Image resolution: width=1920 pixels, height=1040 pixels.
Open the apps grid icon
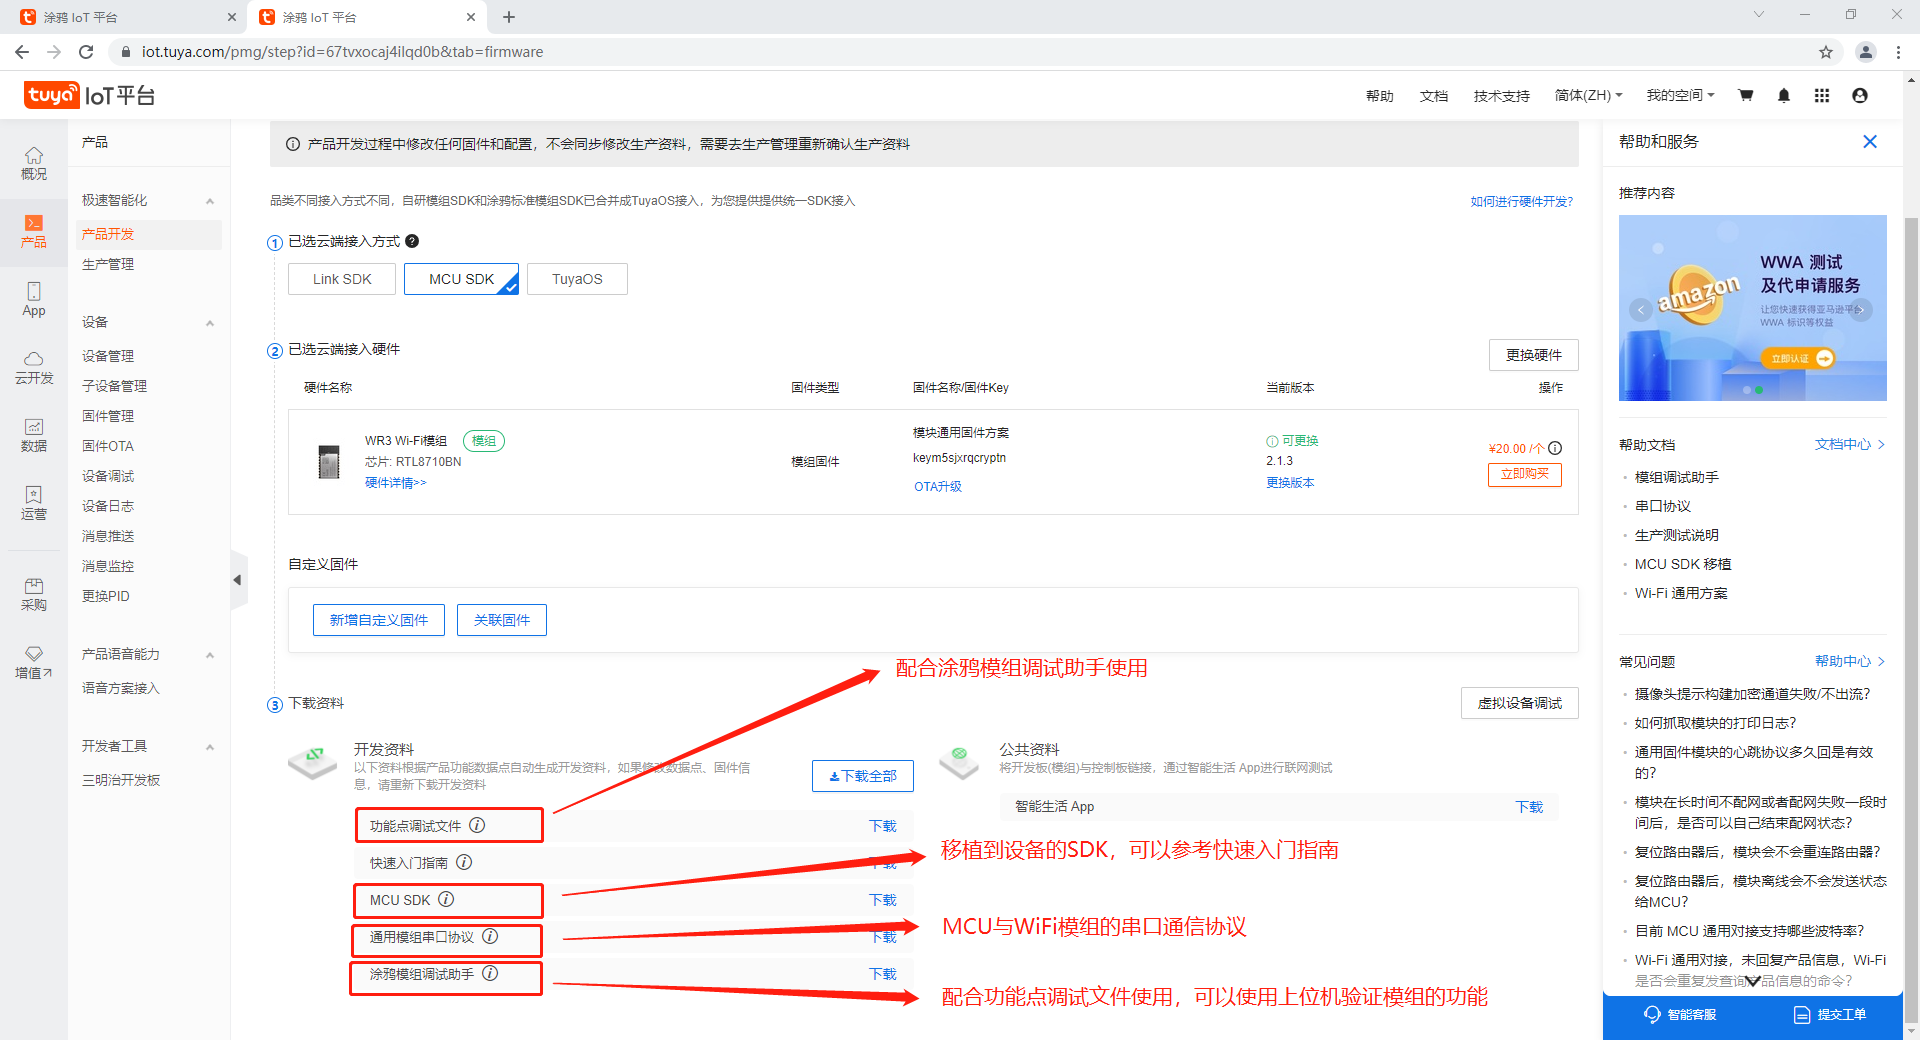click(x=1822, y=96)
